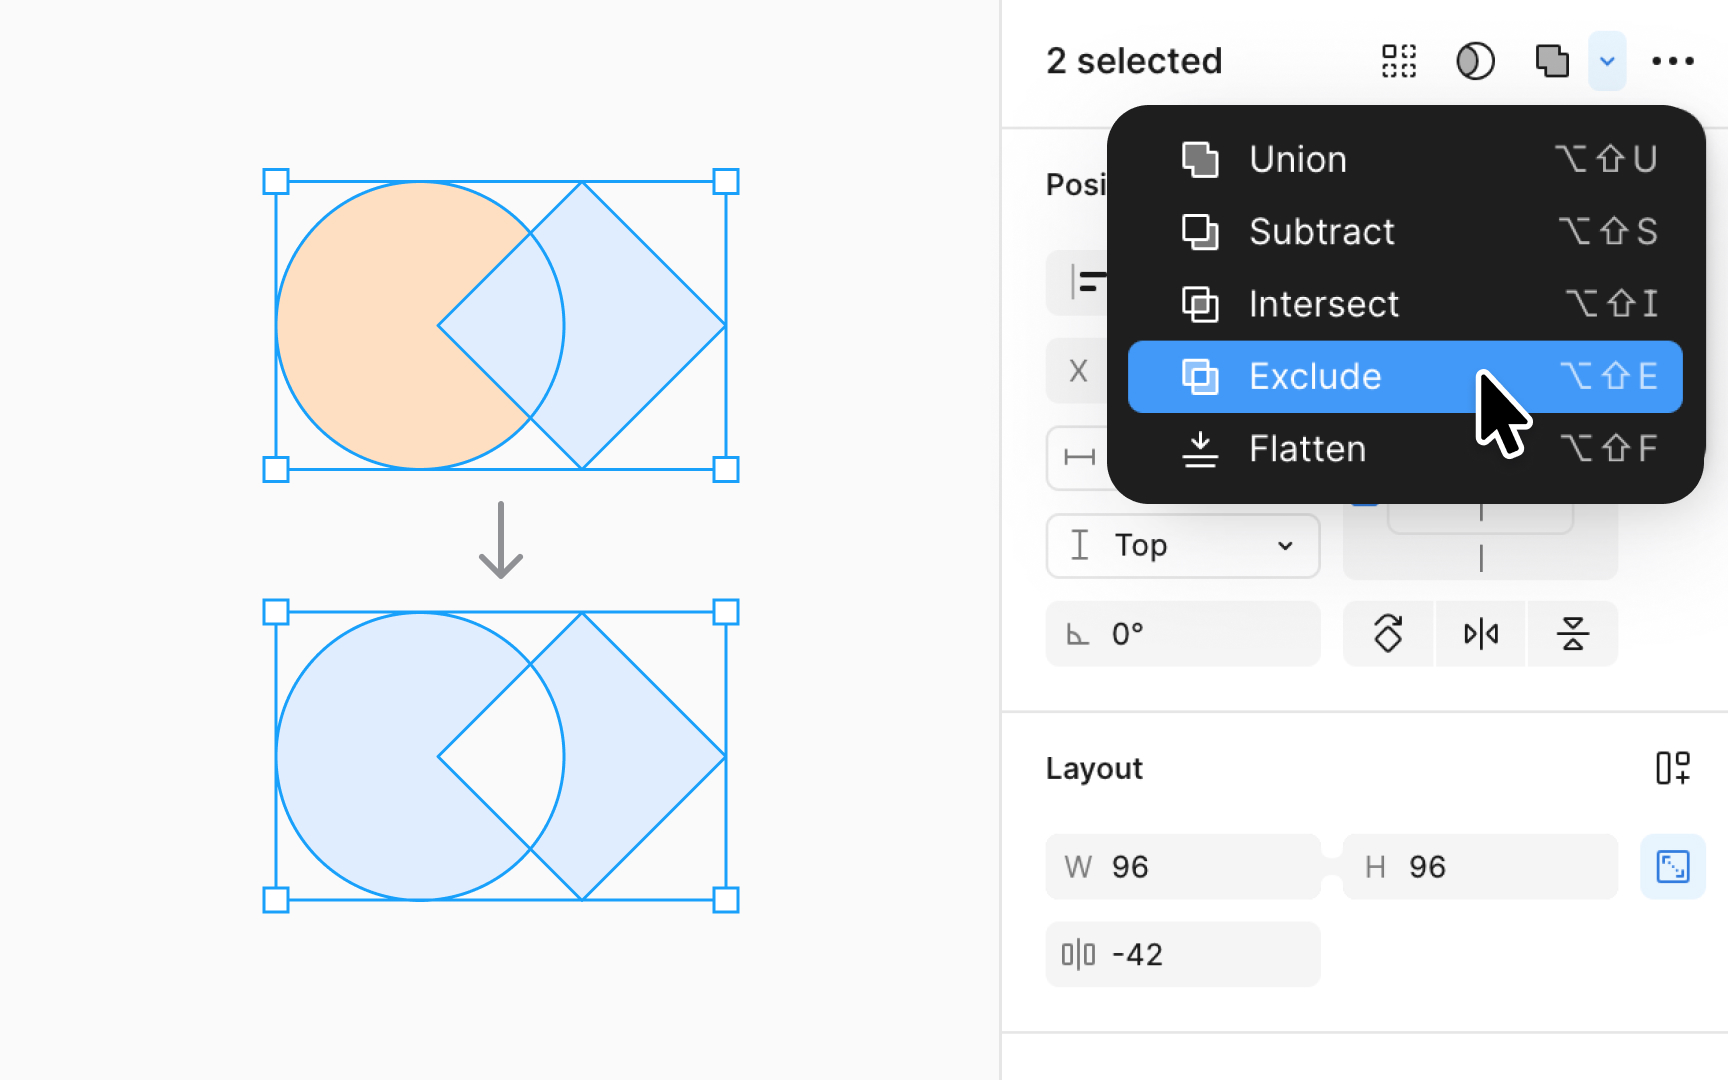The width and height of the screenshot is (1728, 1080).
Task: Select Union from the menu
Action: 1297,158
